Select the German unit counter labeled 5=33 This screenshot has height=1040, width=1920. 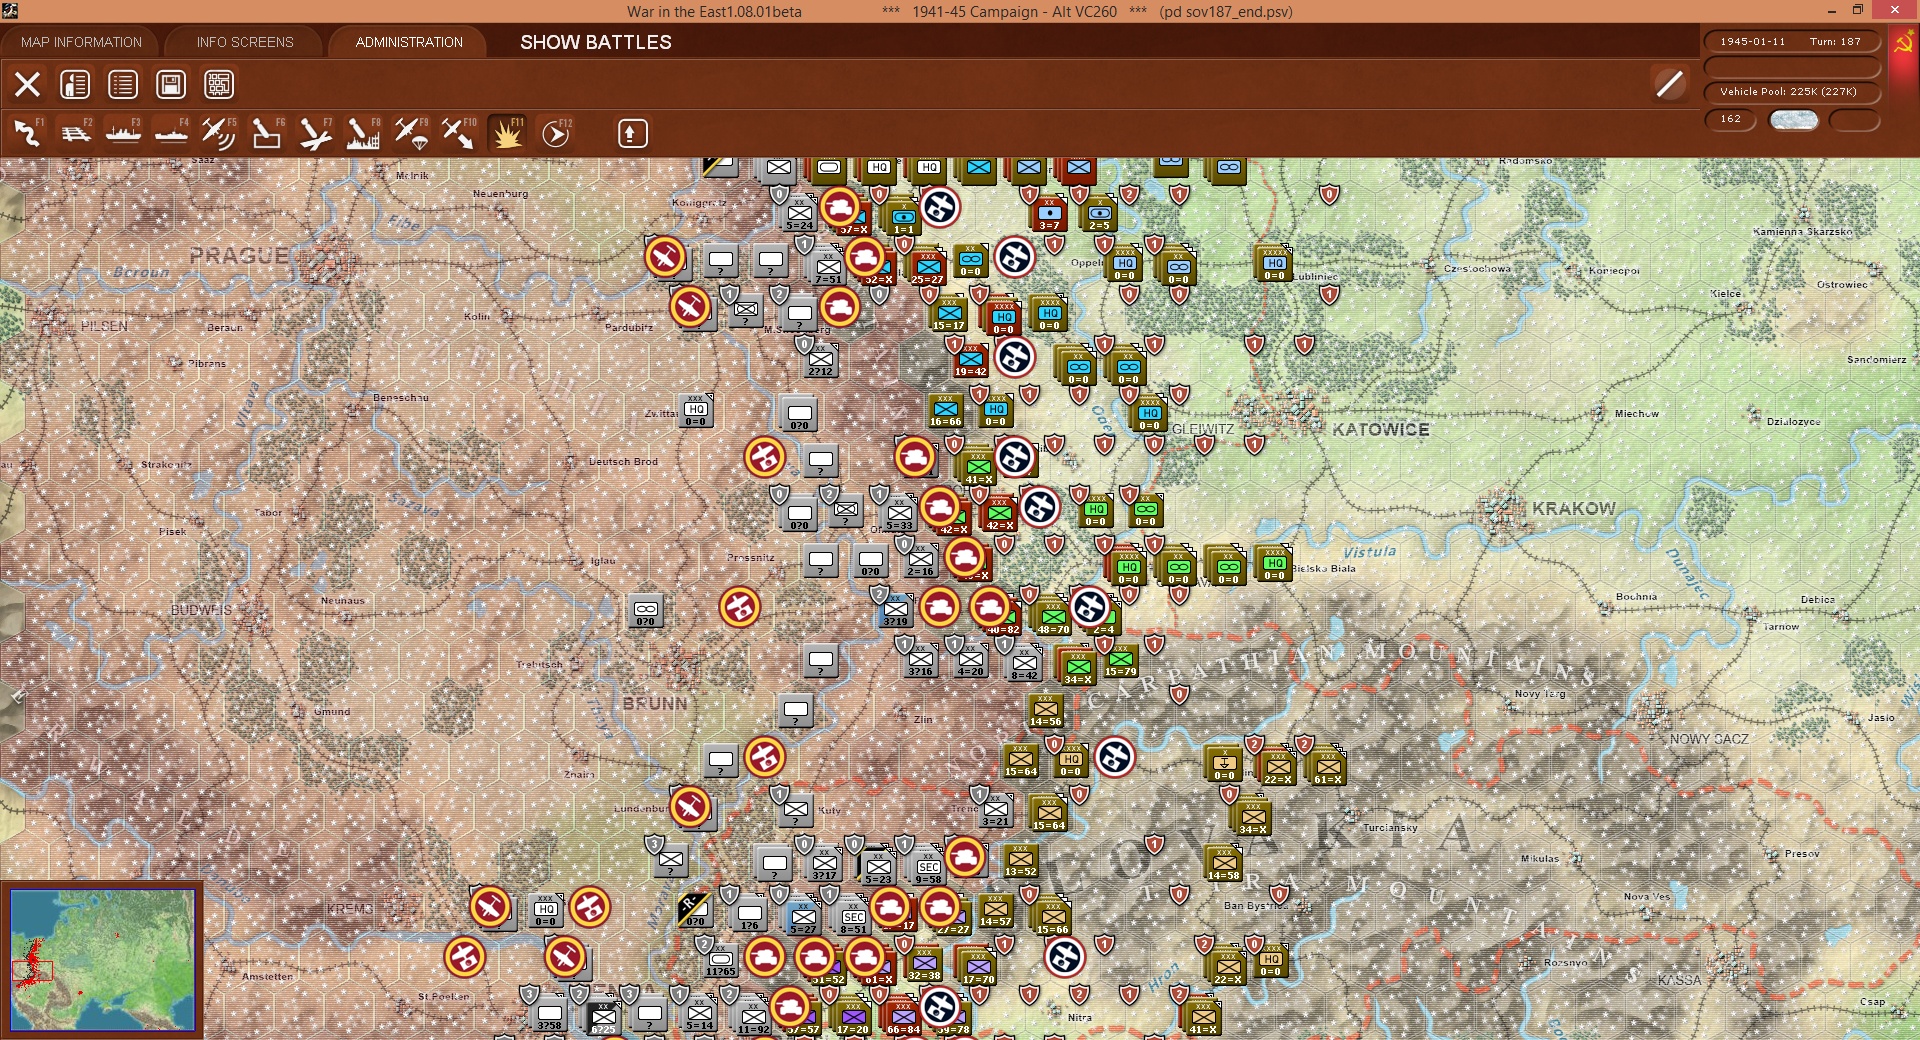(x=899, y=514)
